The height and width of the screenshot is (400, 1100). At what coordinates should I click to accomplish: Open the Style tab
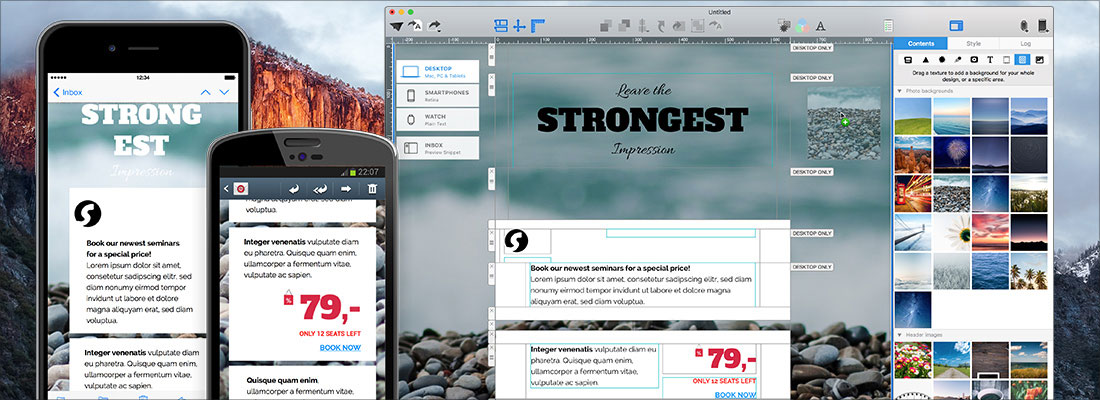point(973,44)
